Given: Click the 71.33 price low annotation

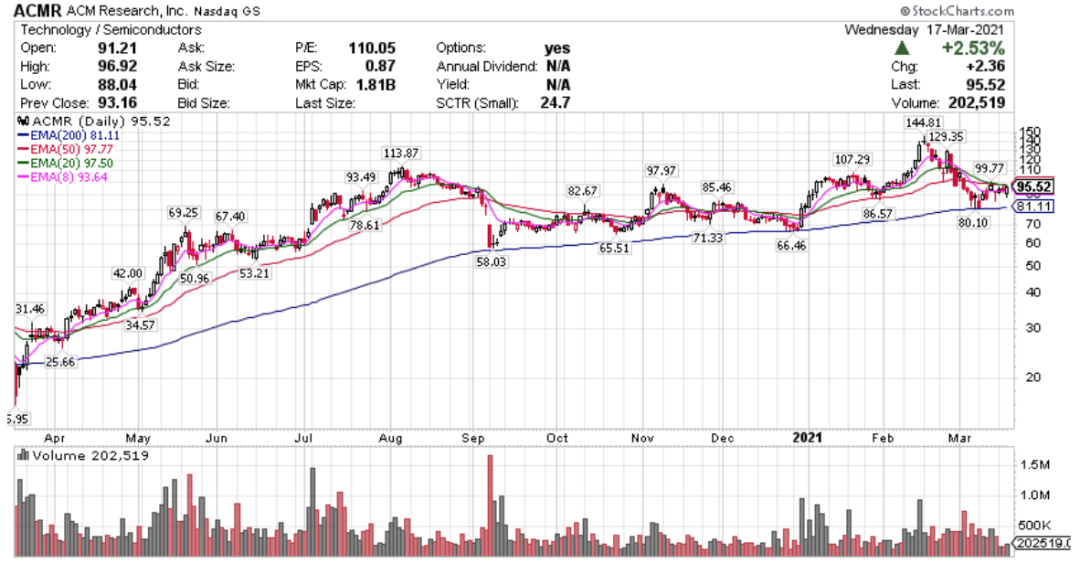Looking at the screenshot, I should [x=708, y=238].
